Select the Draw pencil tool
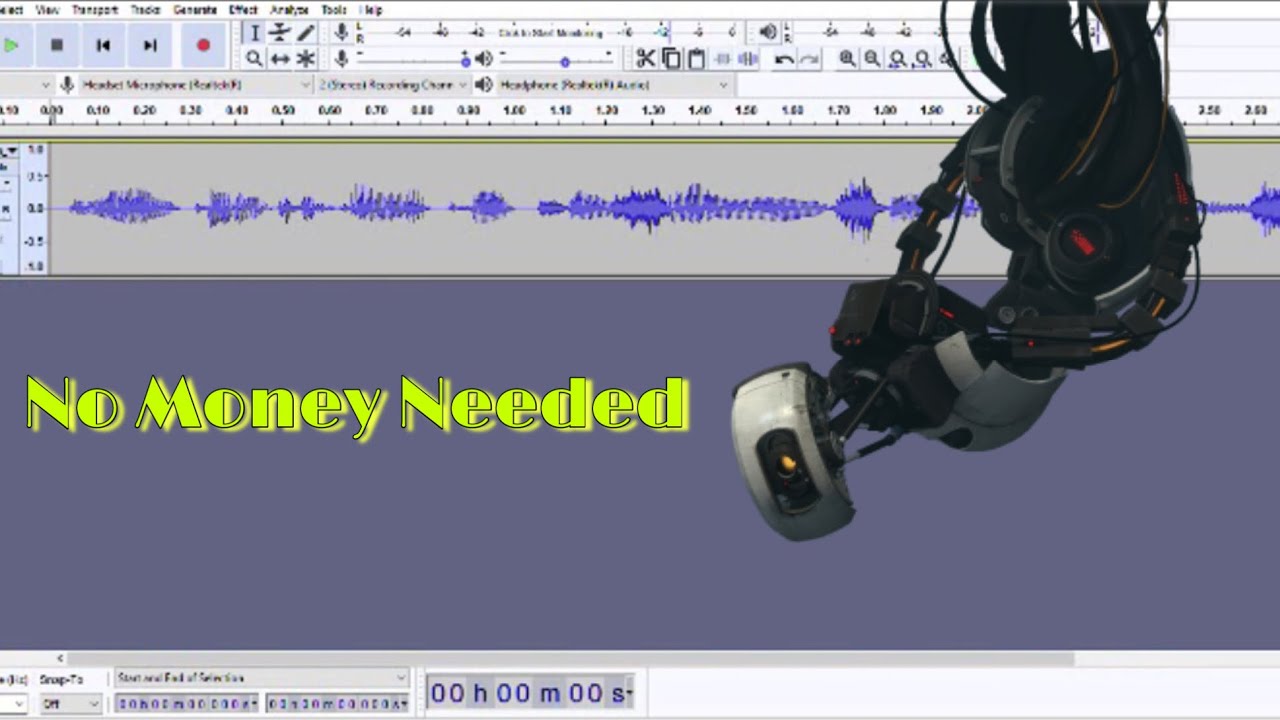1280x720 pixels. coord(306,33)
